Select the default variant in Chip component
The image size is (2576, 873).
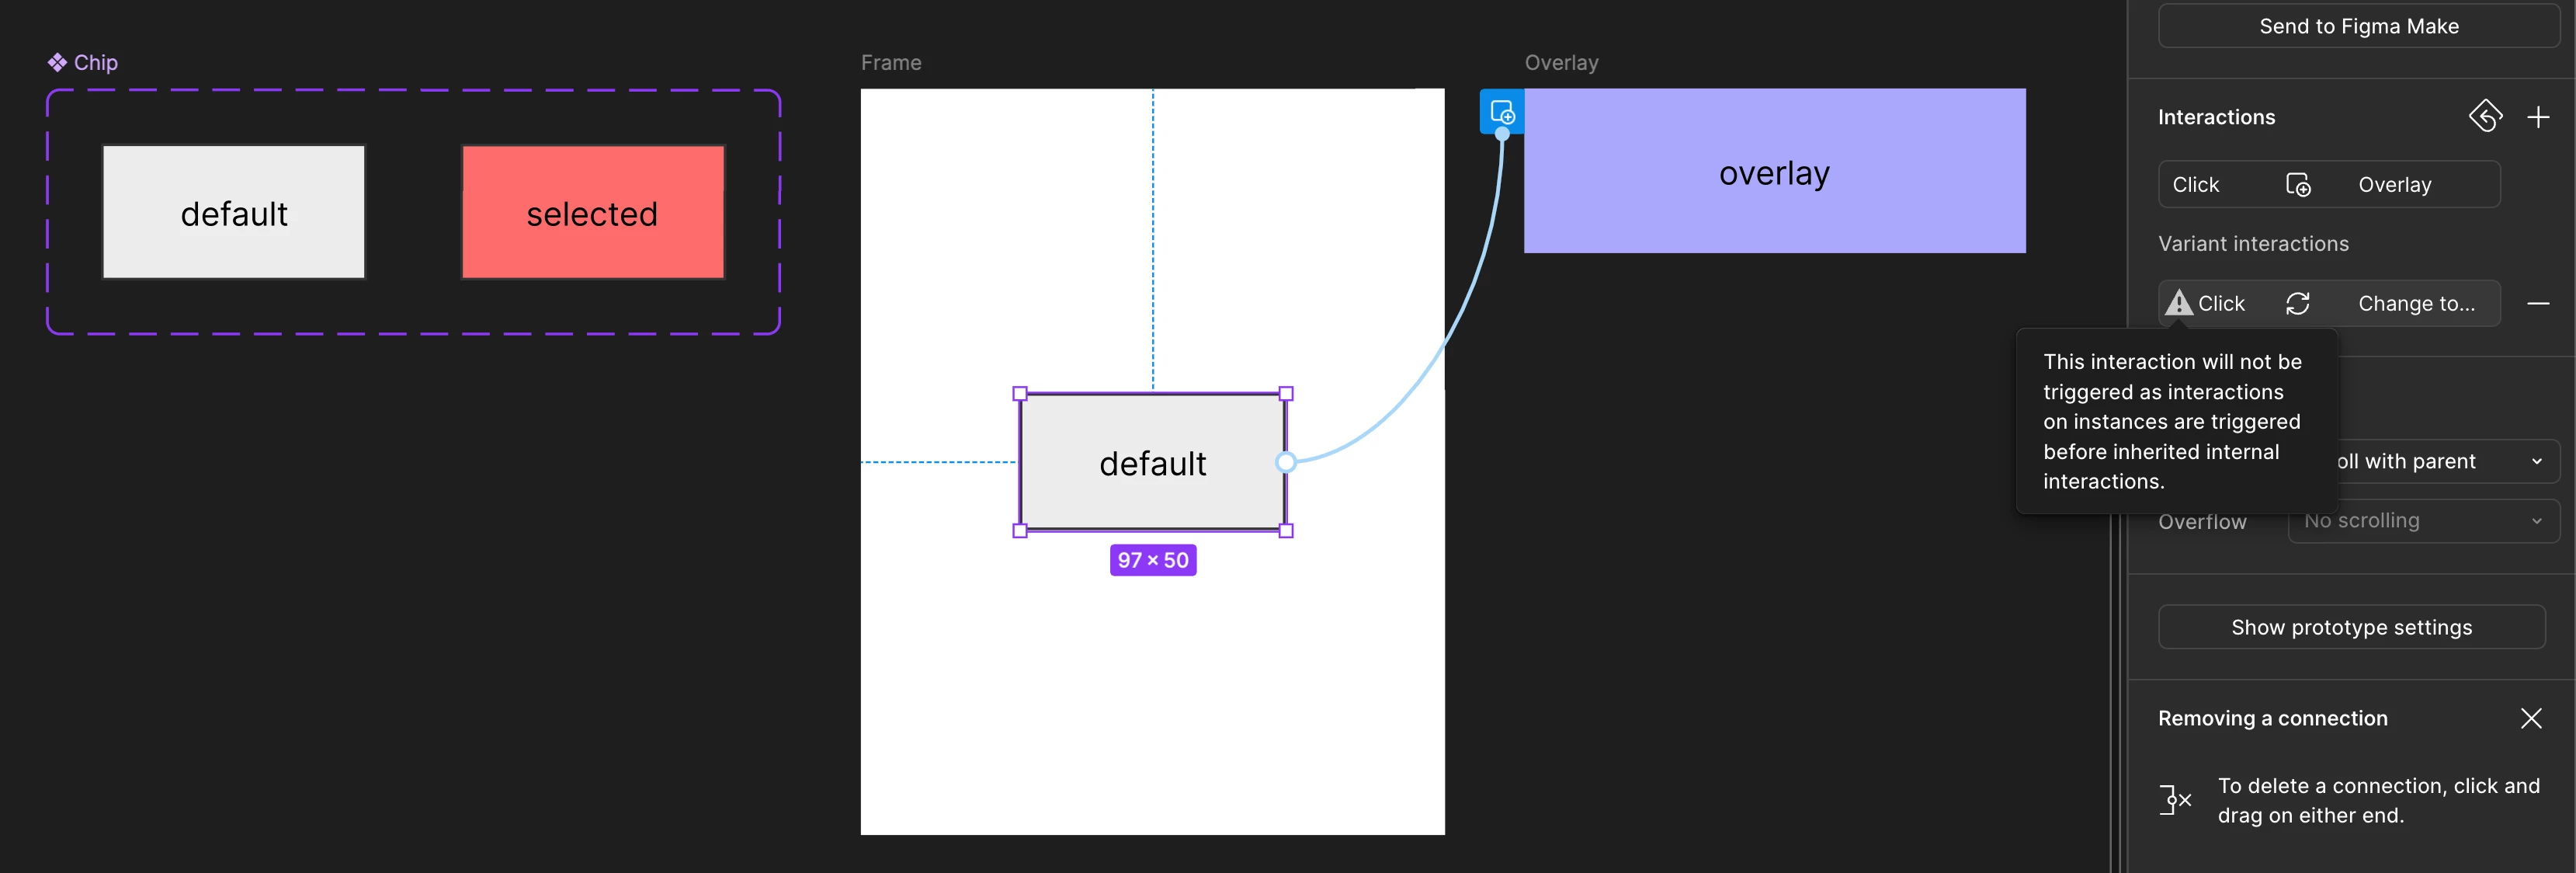click(x=234, y=213)
